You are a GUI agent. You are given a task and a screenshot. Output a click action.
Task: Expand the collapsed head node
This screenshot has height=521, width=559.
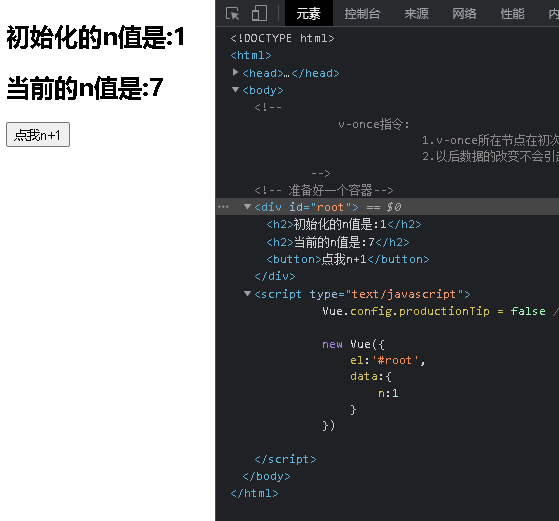tap(235, 72)
